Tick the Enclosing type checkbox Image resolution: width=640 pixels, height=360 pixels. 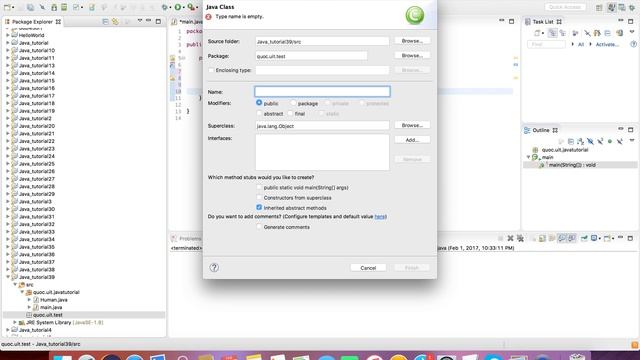(x=211, y=70)
